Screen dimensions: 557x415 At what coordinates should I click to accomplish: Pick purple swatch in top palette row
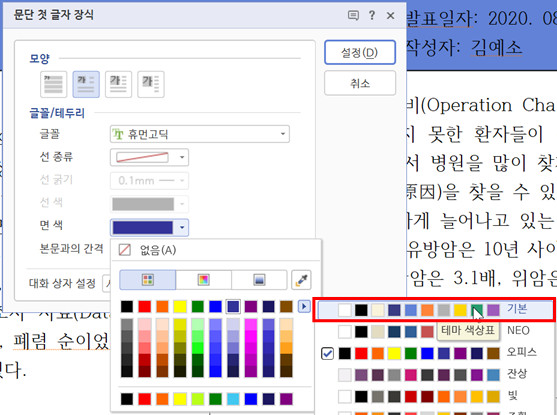tap(251, 307)
